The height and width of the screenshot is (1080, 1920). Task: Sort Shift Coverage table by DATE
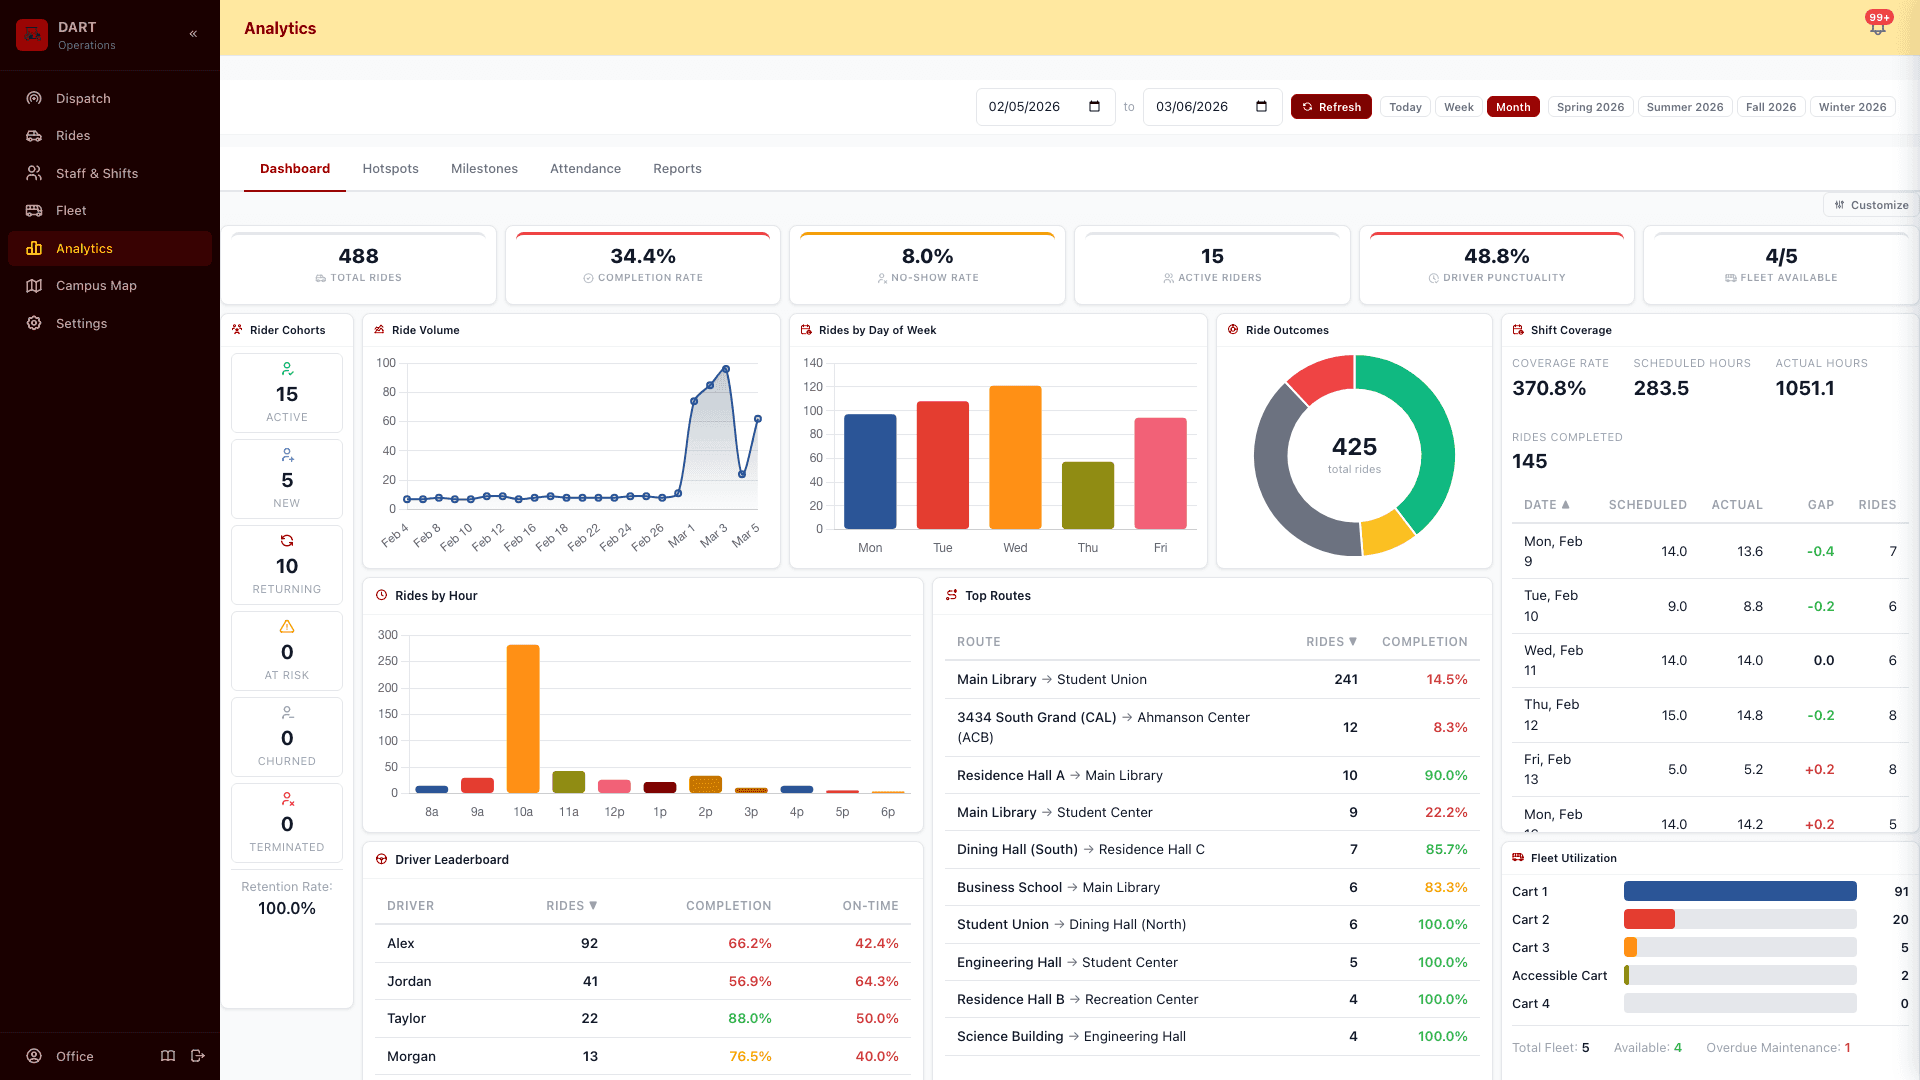pyautogui.click(x=1546, y=505)
